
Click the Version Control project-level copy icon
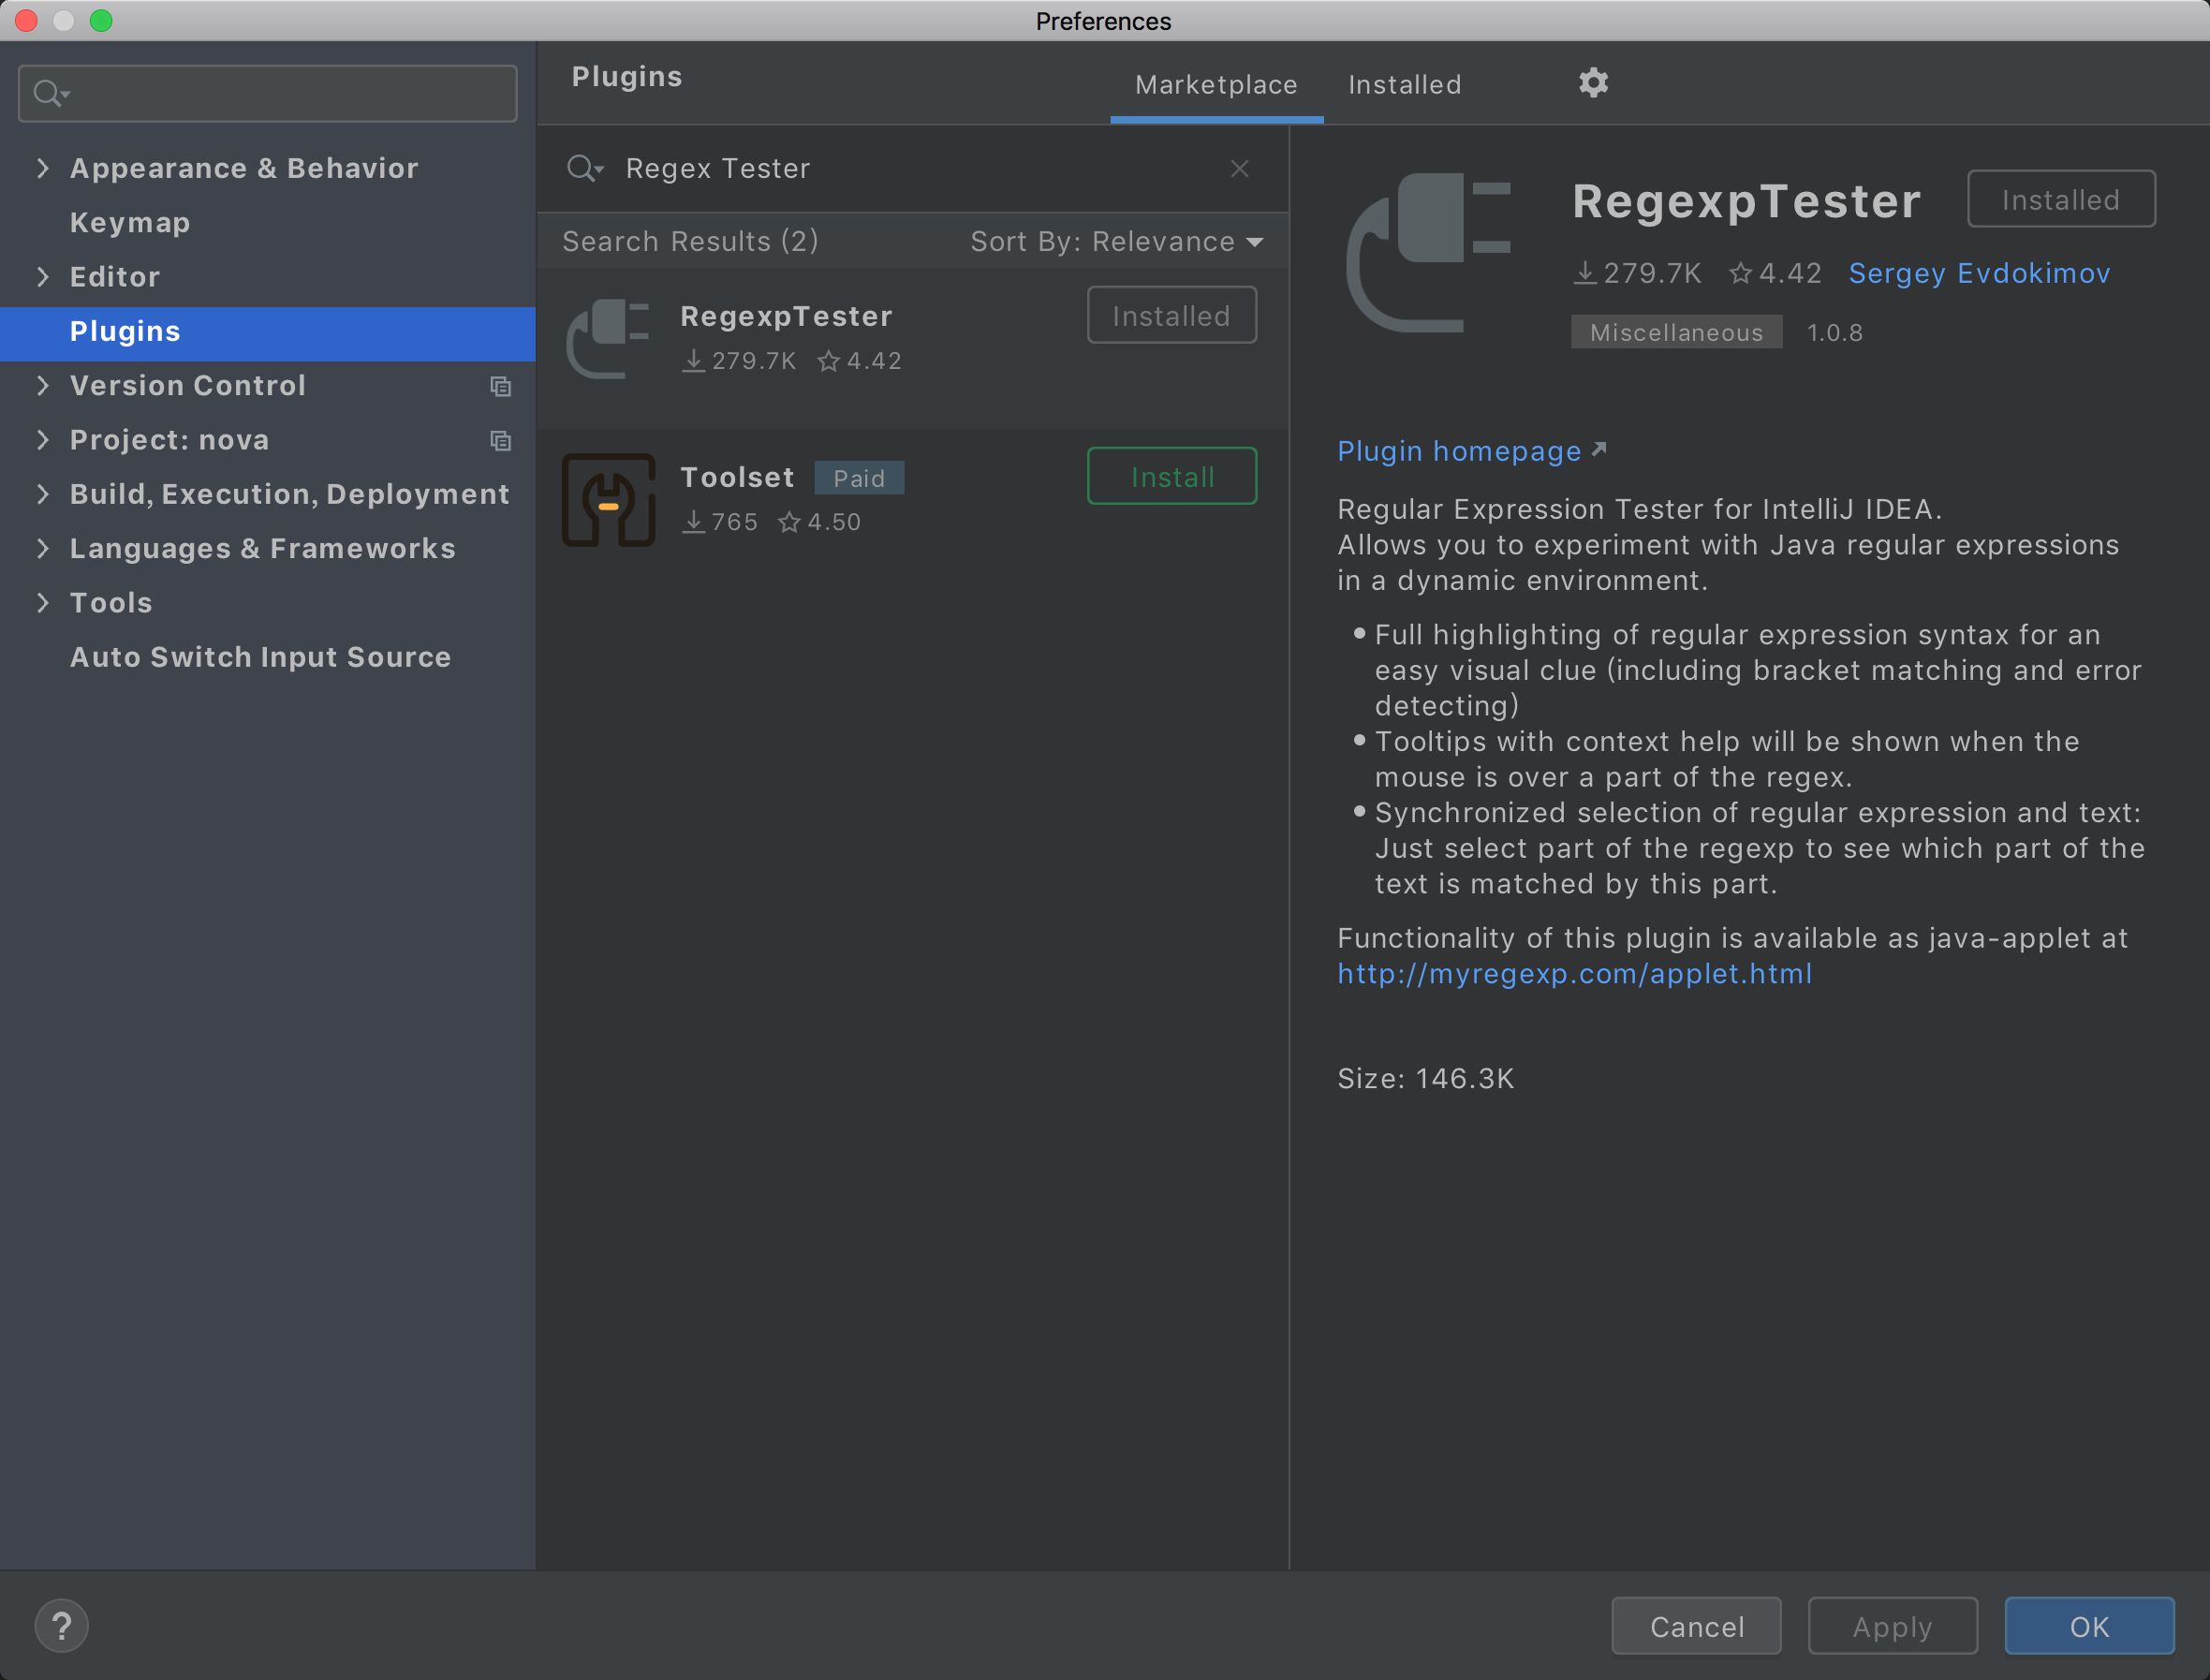(x=501, y=386)
